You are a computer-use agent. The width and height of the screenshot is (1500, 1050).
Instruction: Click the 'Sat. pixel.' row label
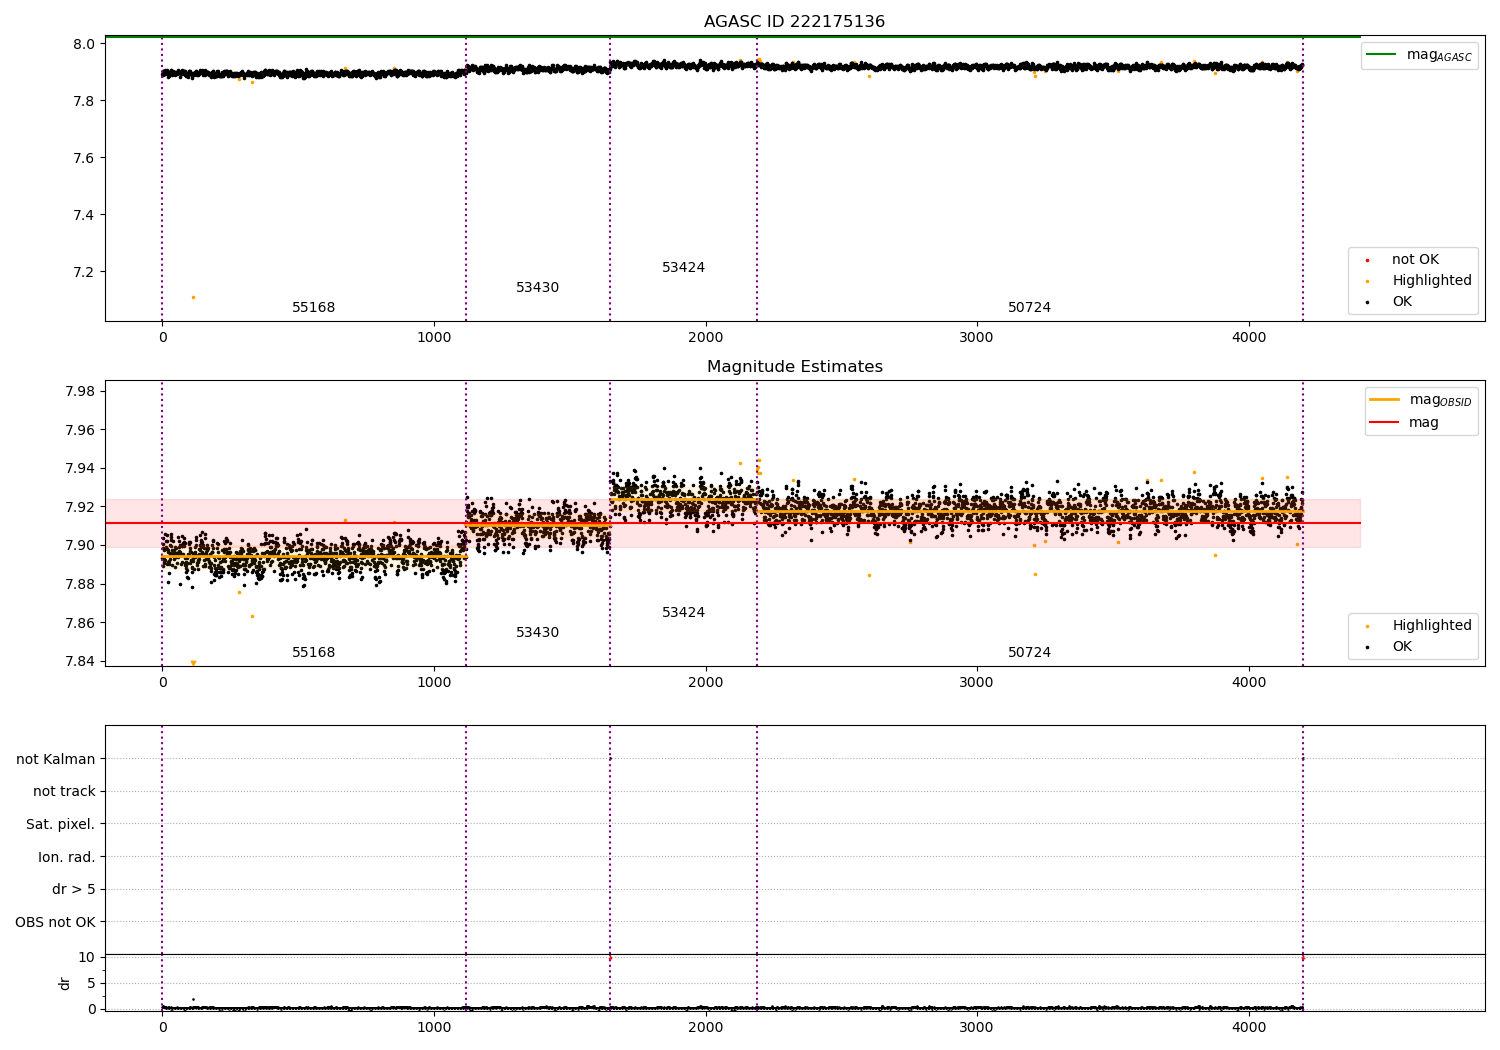click(x=60, y=824)
